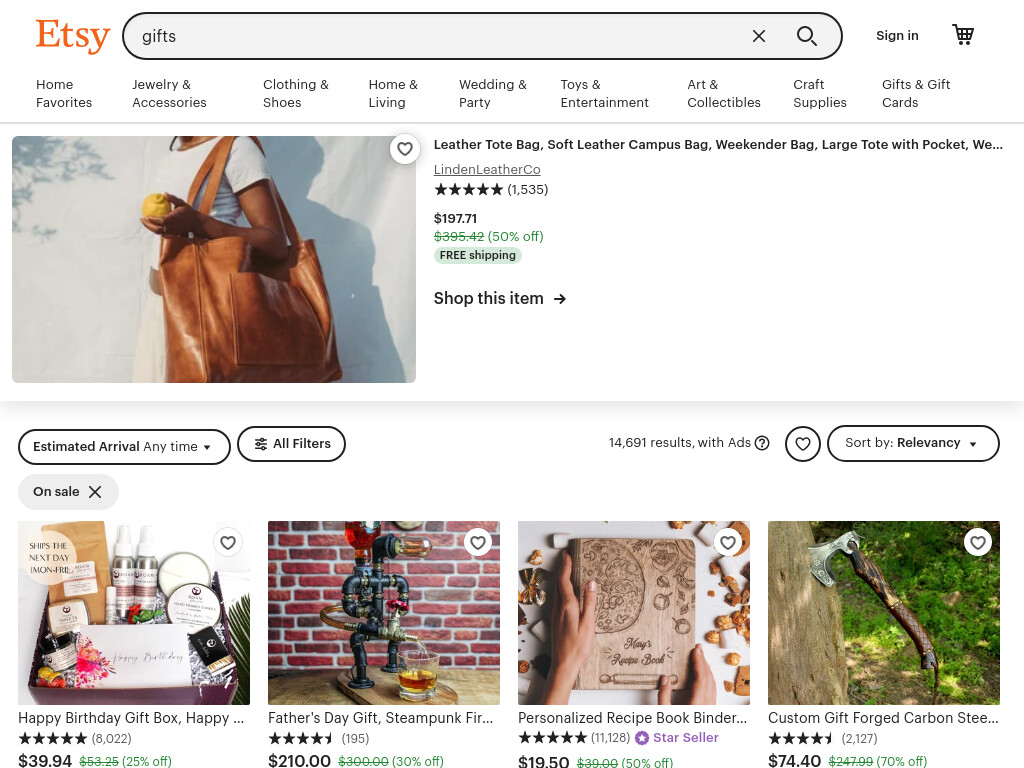
Task: Open the Jewelry & Accessories category
Action: point(169,93)
